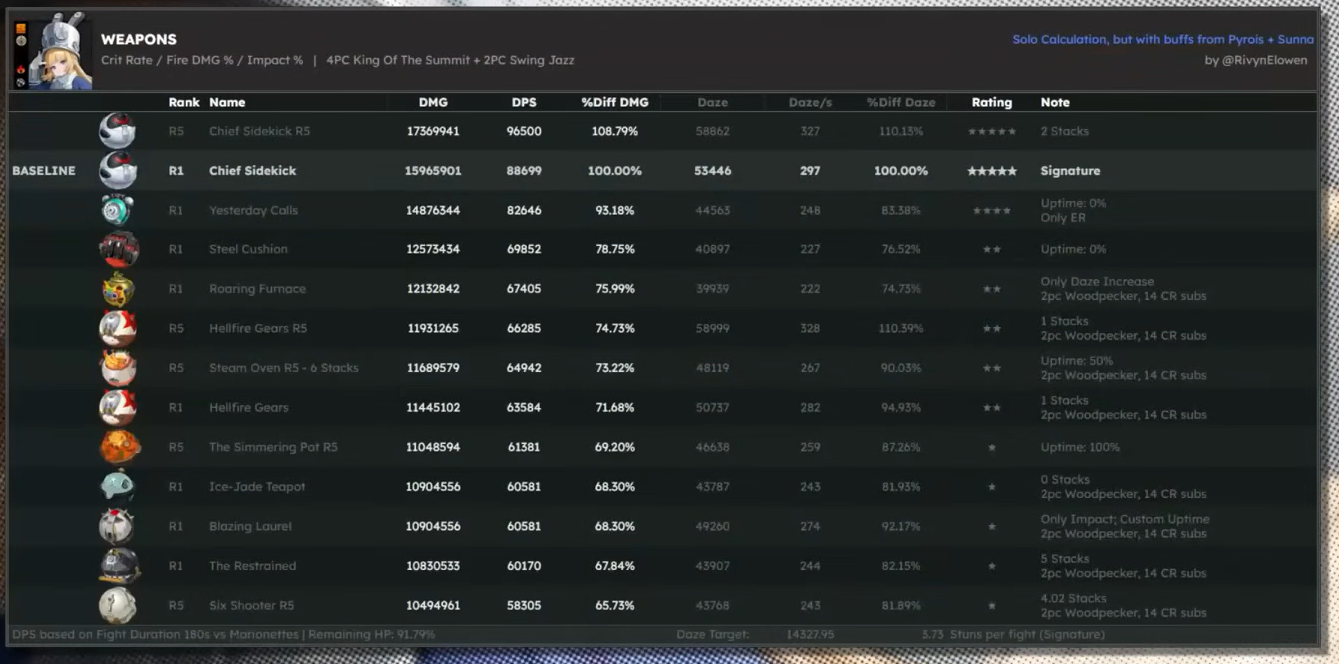1339x664 pixels.
Task: Click the Roaring Furnace weapon icon
Action: 118,289
